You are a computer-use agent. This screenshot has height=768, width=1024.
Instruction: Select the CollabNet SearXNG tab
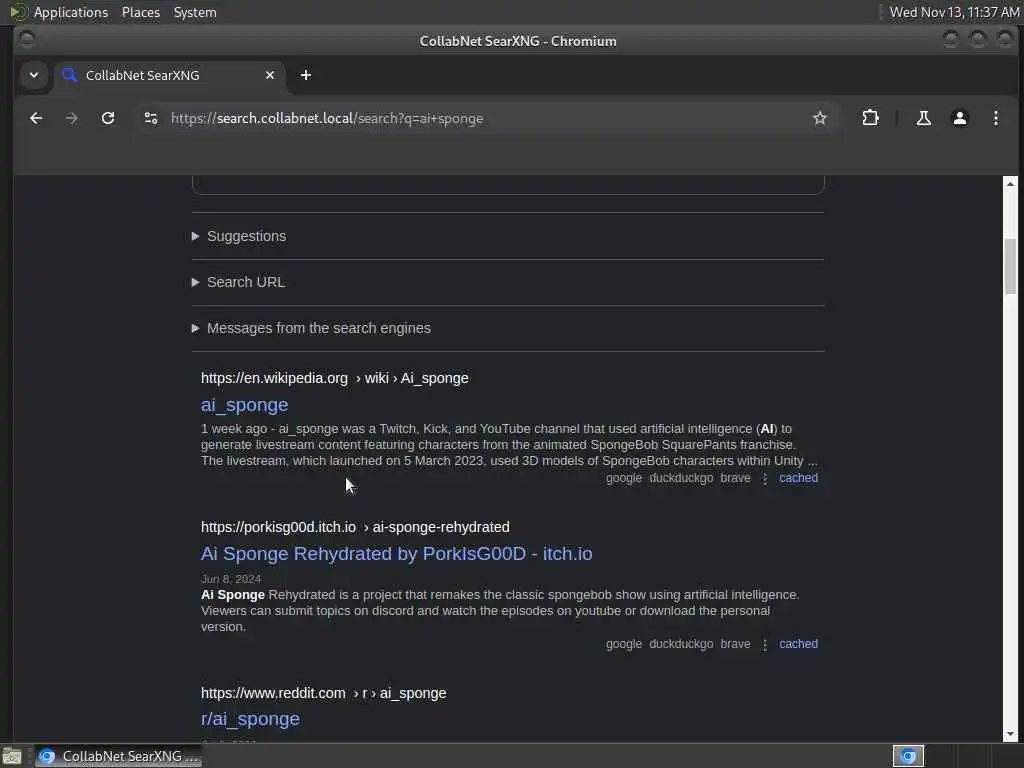[x=168, y=75]
